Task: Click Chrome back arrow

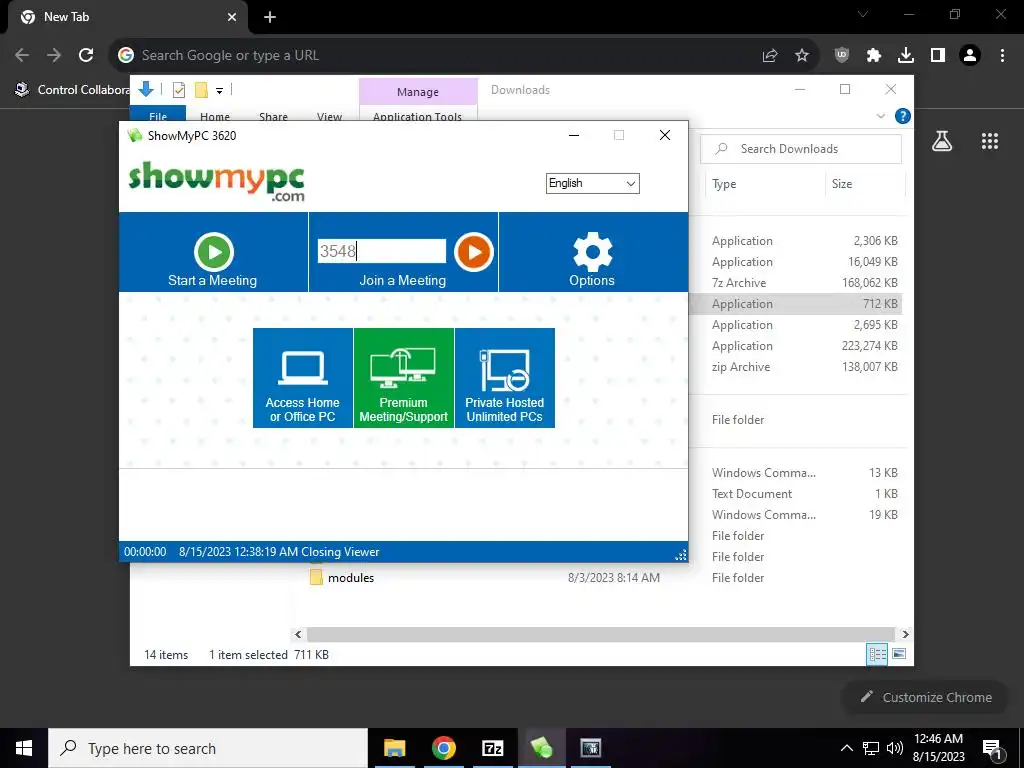Action: click(22, 56)
